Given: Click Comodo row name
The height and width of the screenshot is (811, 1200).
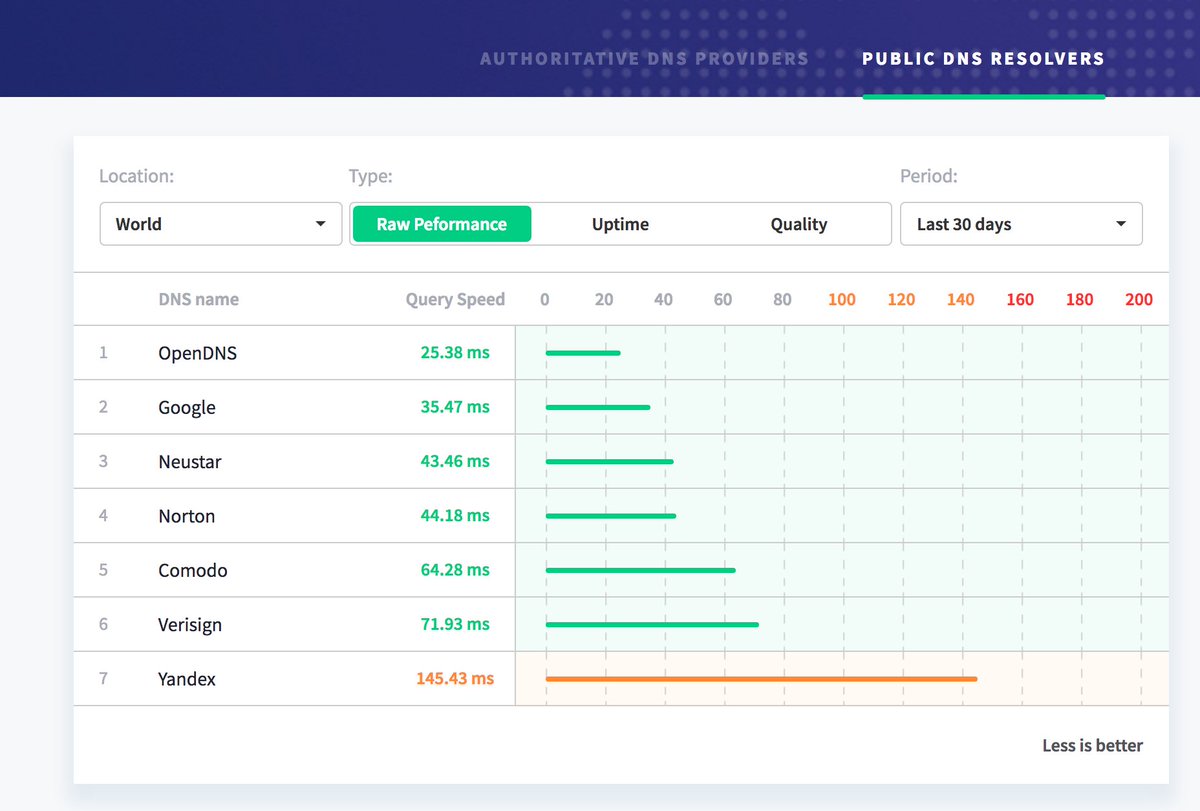Looking at the screenshot, I should click(x=193, y=570).
